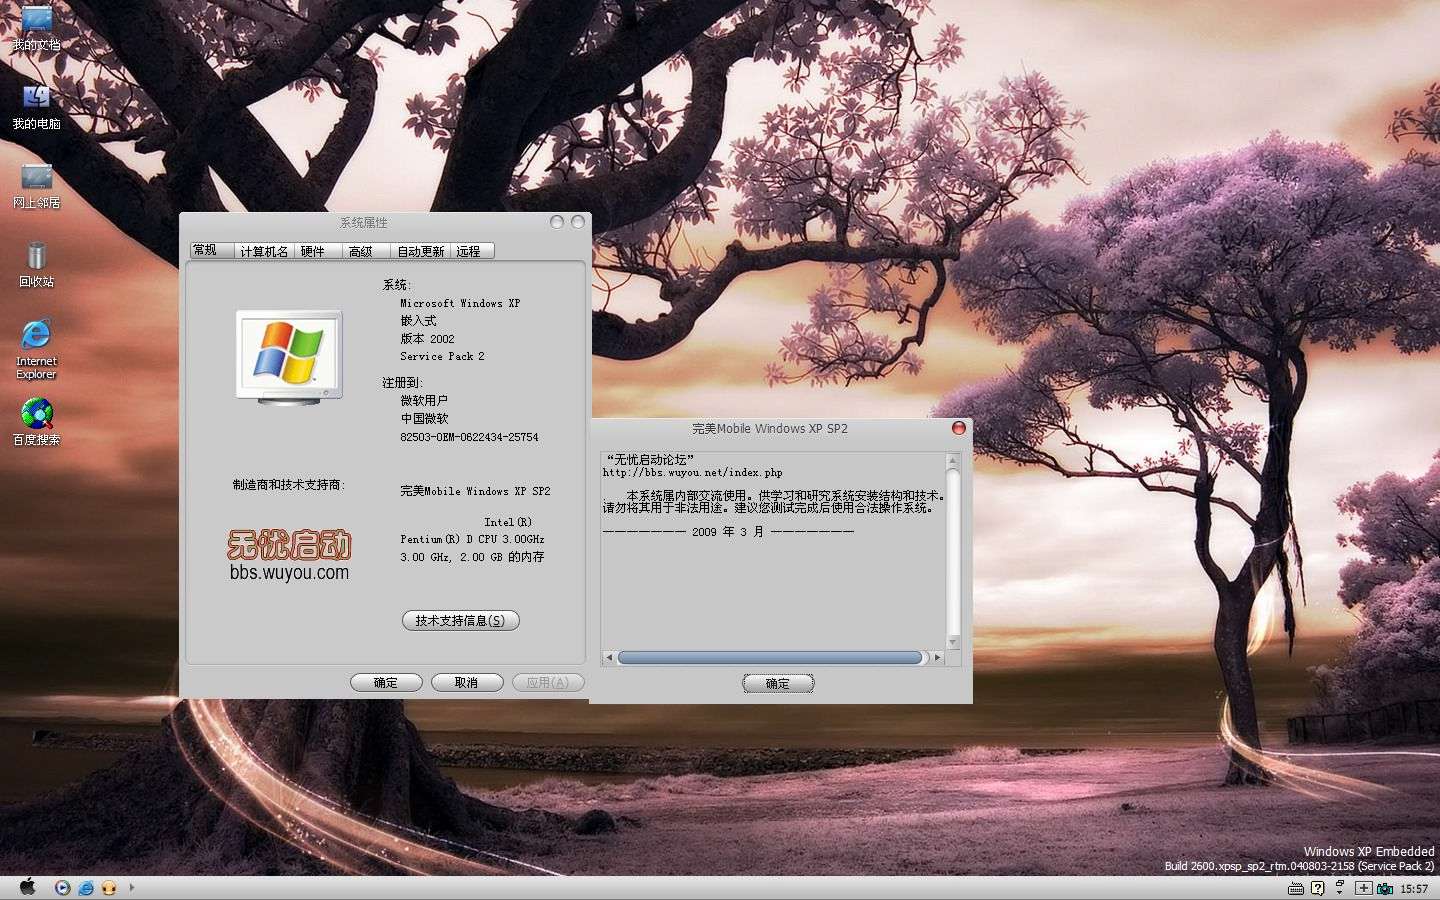Open the 百度搜索 desktop shortcut
The height and width of the screenshot is (900, 1440).
click(x=36, y=421)
